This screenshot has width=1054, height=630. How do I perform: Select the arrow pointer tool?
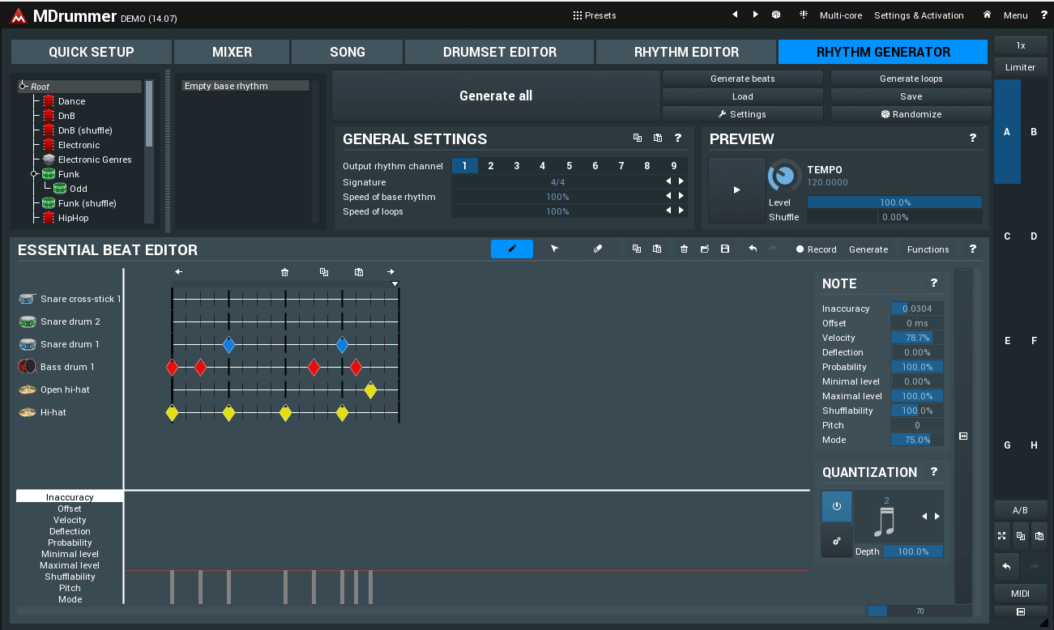[x=555, y=249]
